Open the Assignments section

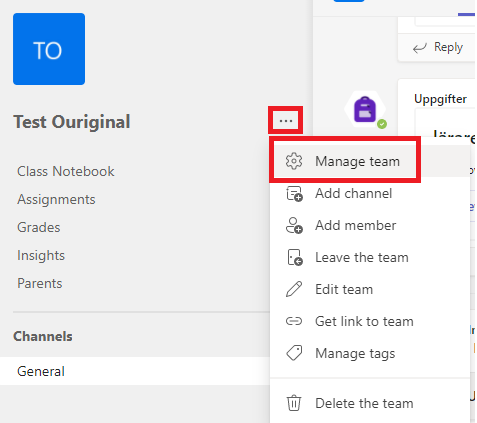pyautogui.click(x=56, y=199)
